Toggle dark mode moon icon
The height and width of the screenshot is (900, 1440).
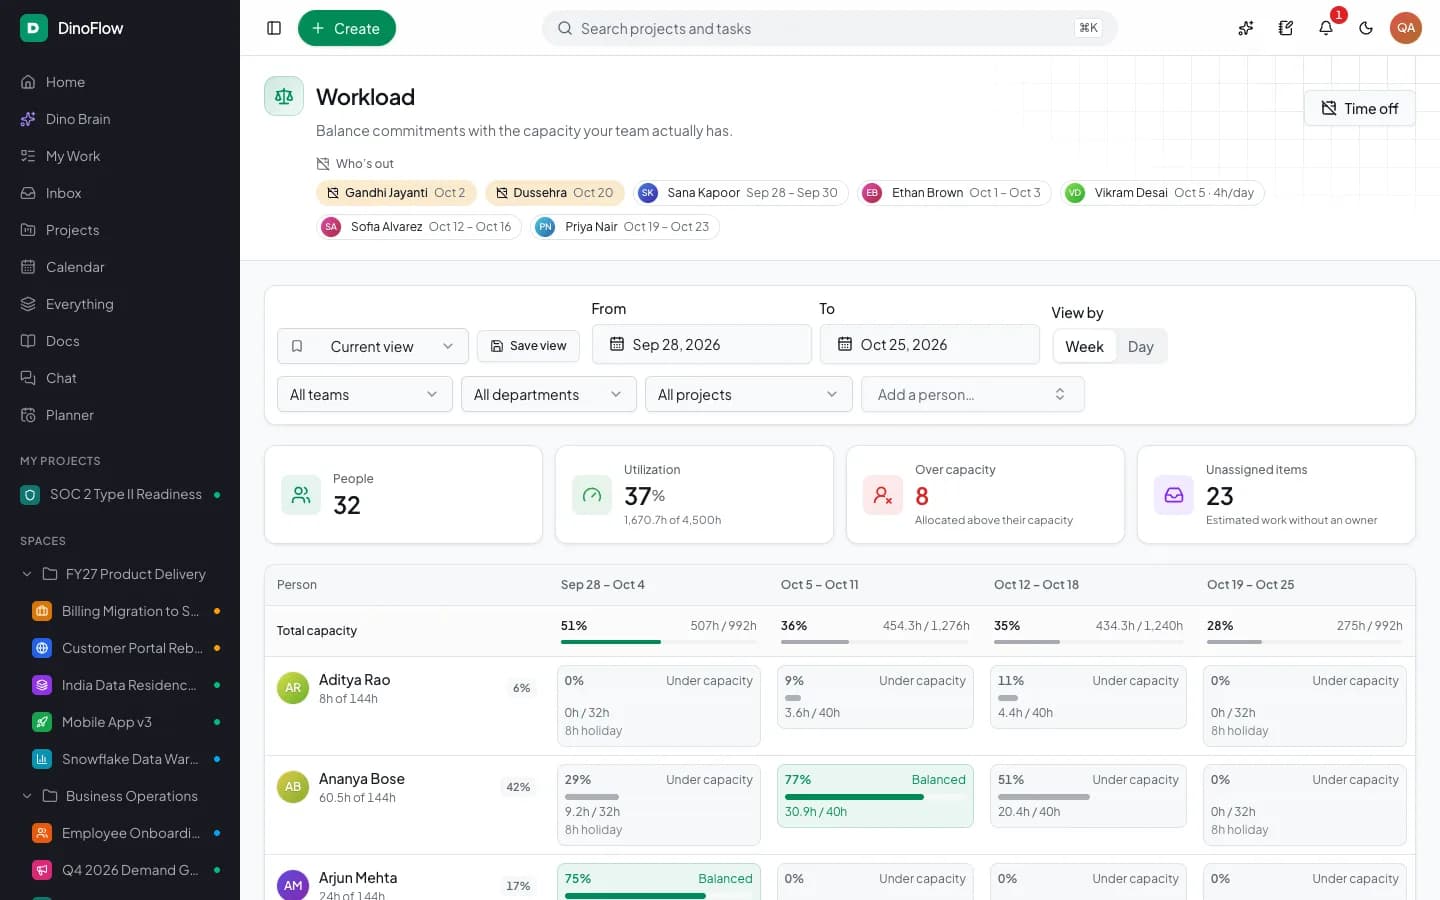pos(1366,28)
